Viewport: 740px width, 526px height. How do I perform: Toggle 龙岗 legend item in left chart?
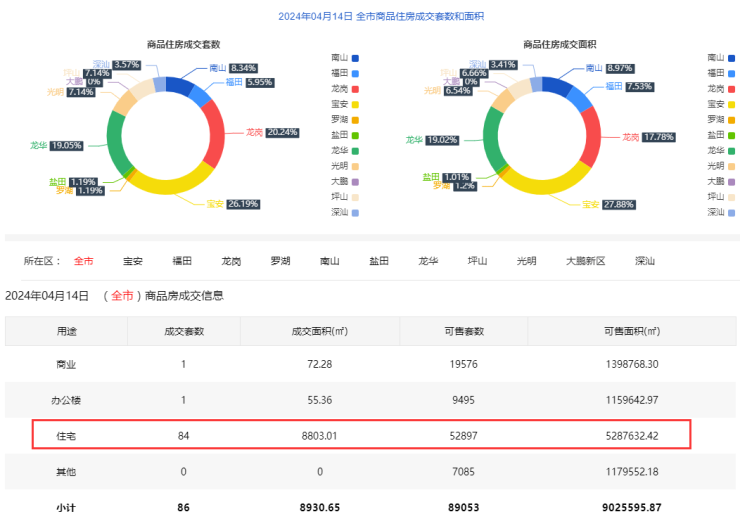click(x=343, y=89)
